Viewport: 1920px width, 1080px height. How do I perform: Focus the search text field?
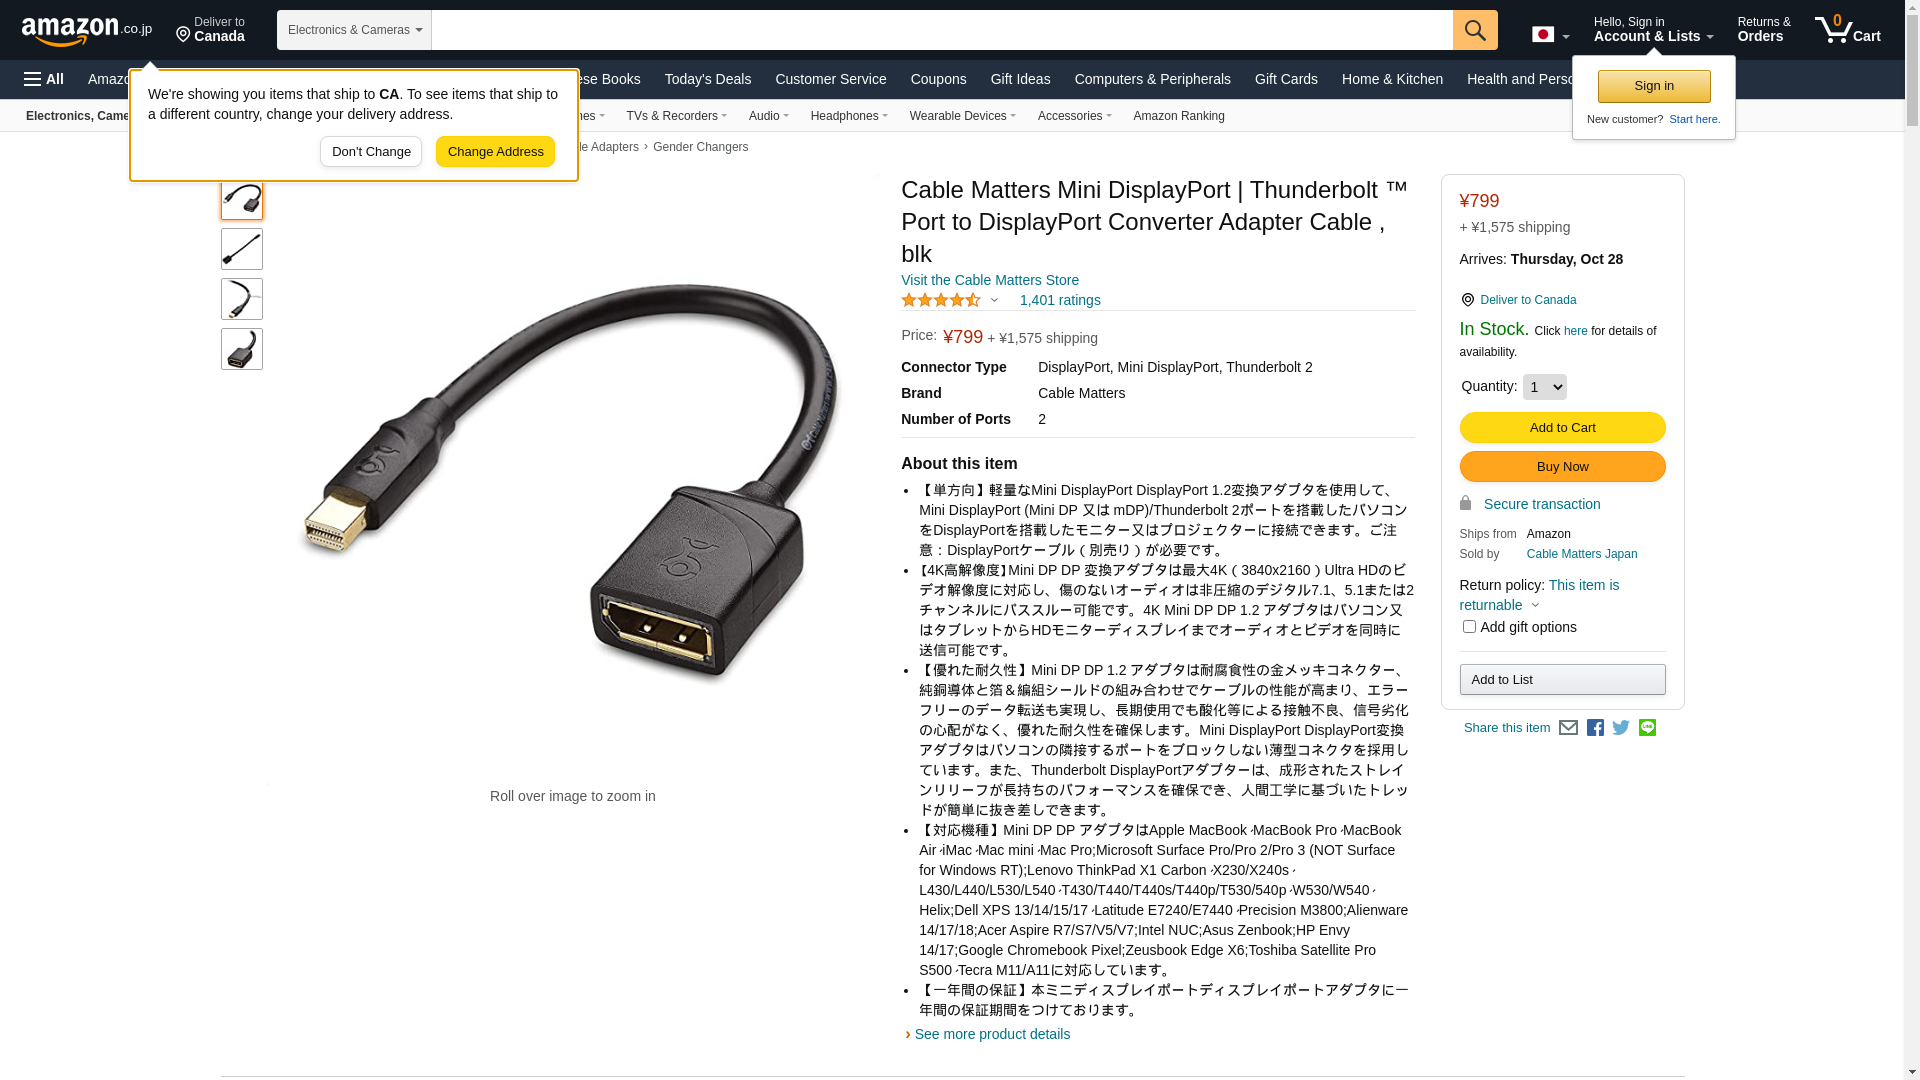coord(942,30)
